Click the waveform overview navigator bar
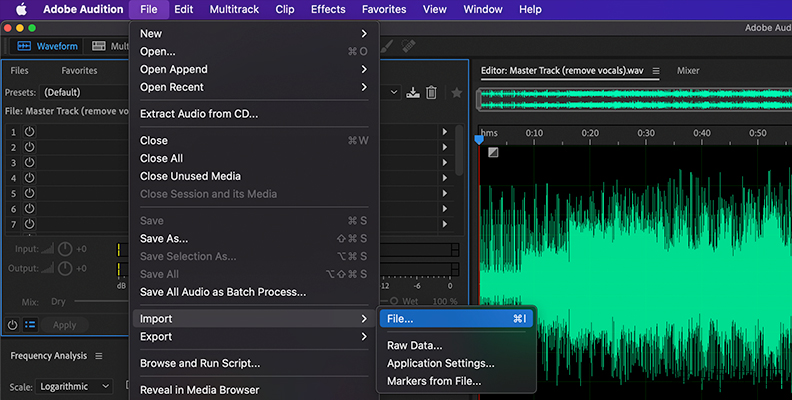Viewport: 792px width, 400px height. coord(634,99)
